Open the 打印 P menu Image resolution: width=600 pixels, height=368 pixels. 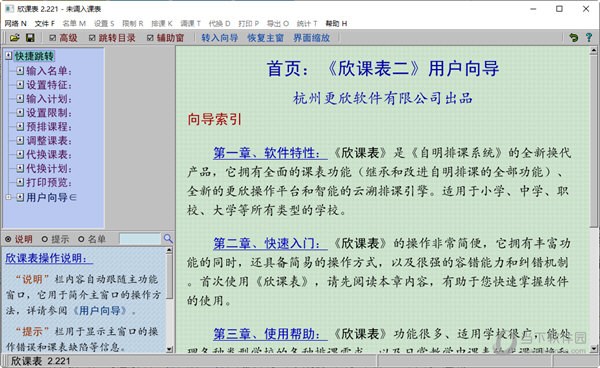pyautogui.click(x=249, y=23)
